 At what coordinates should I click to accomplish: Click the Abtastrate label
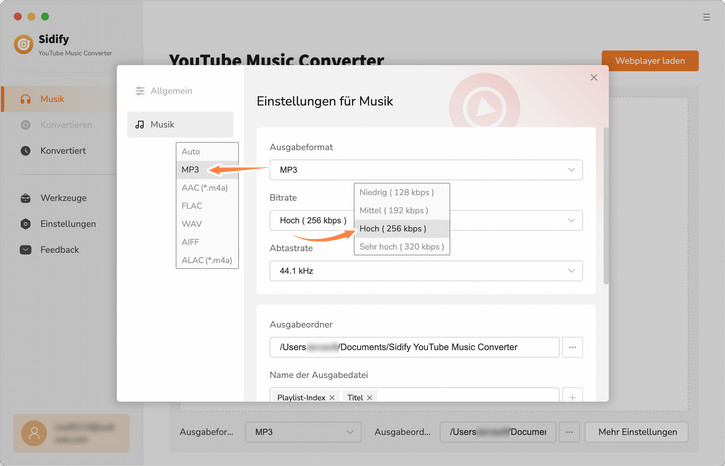pos(291,248)
